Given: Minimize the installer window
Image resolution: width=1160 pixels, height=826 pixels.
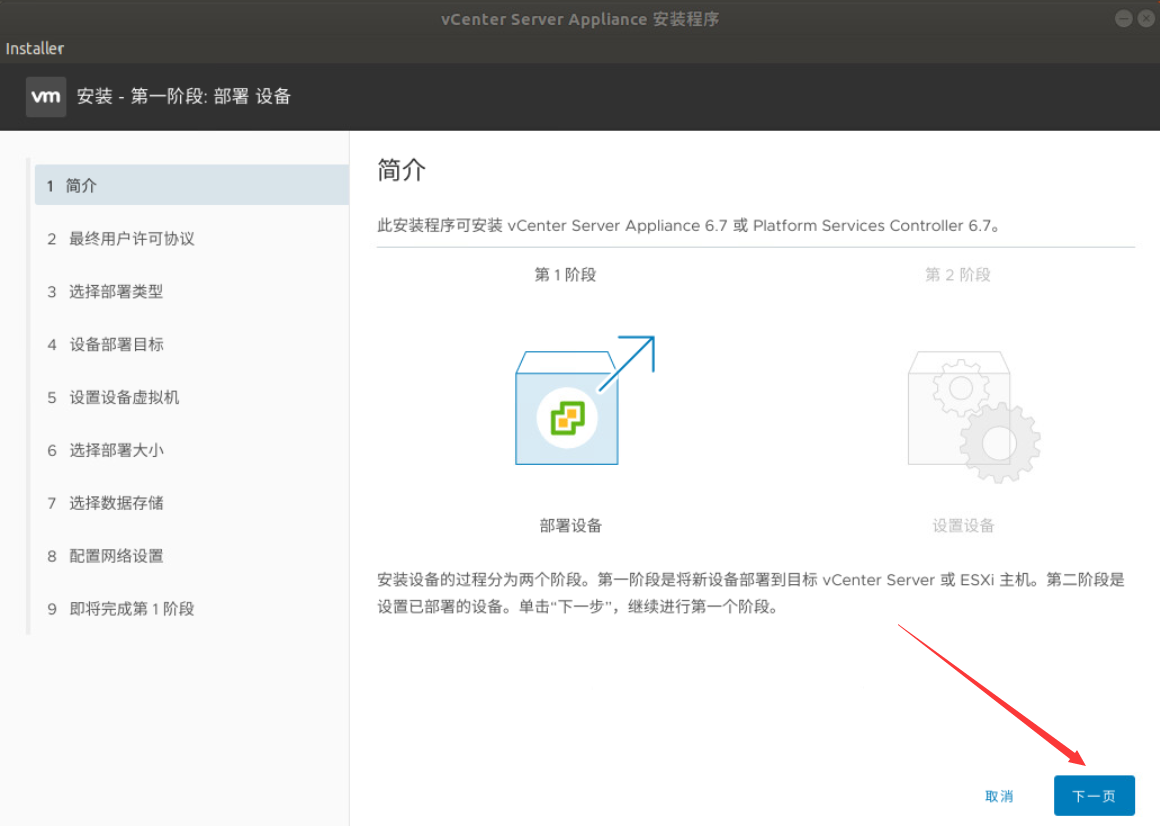Looking at the screenshot, I should coord(1123,19).
